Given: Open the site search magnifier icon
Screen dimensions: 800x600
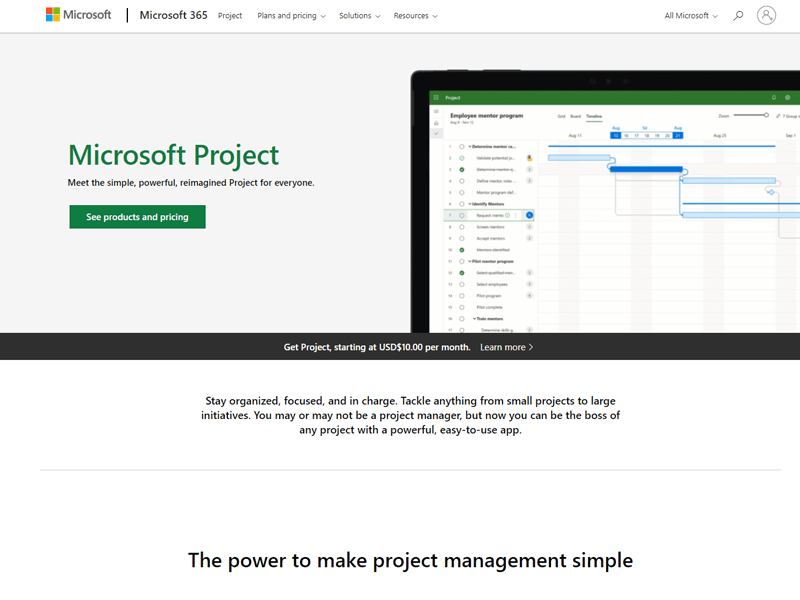Looking at the screenshot, I should tap(738, 16).
